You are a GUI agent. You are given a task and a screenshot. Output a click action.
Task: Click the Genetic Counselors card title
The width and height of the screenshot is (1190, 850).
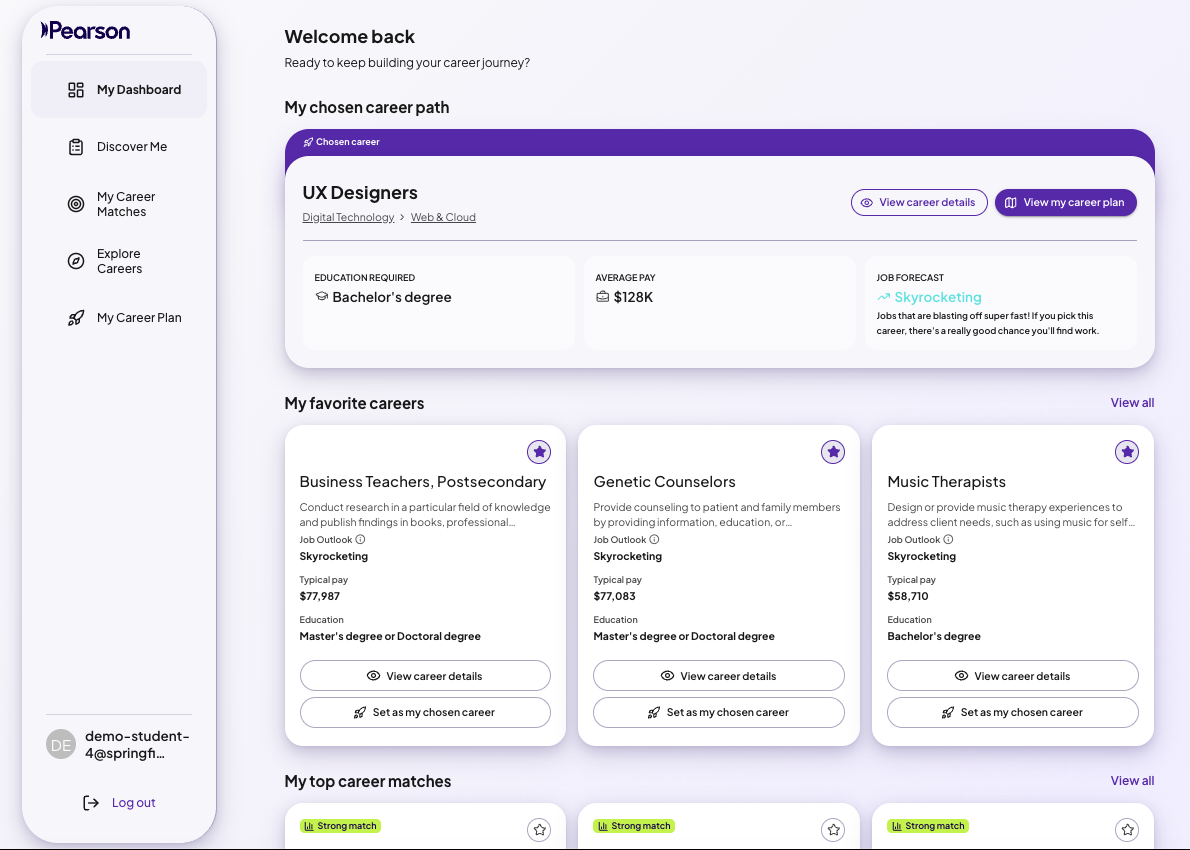coord(665,482)
